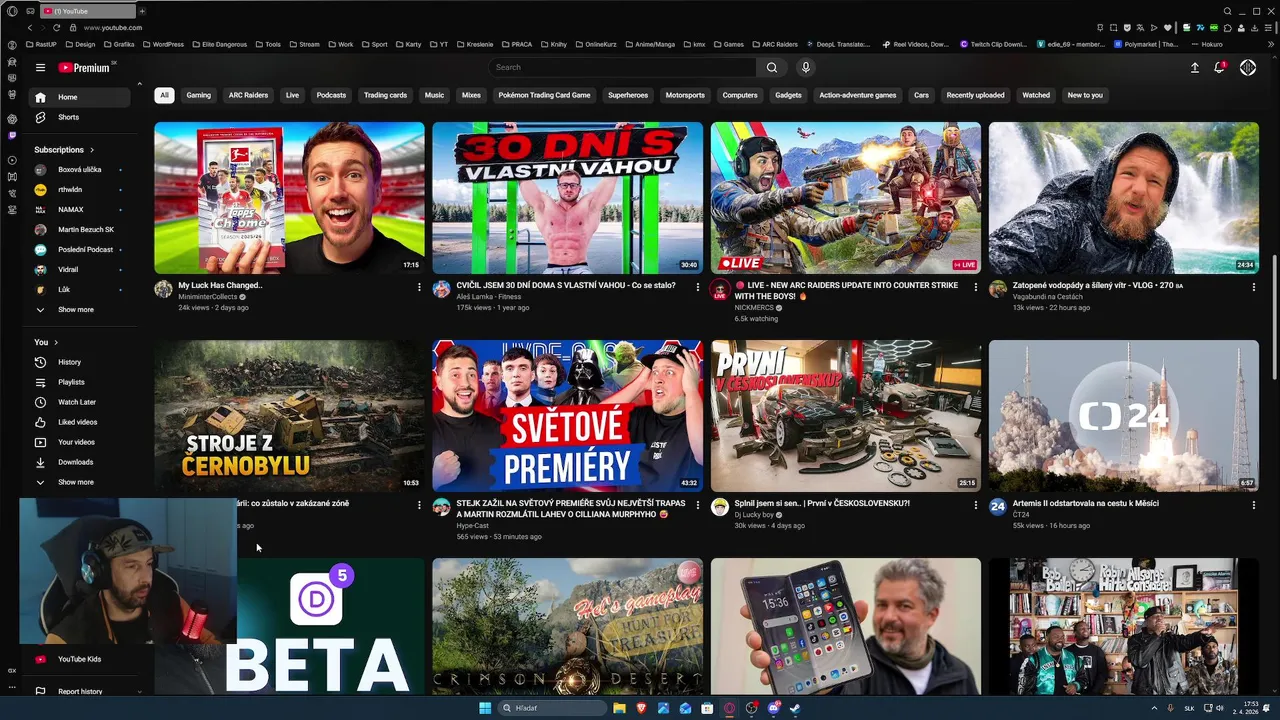Viewport: 1280px width, 720px height.
Task: Start voice search with microphone icon
Action: 805,67
